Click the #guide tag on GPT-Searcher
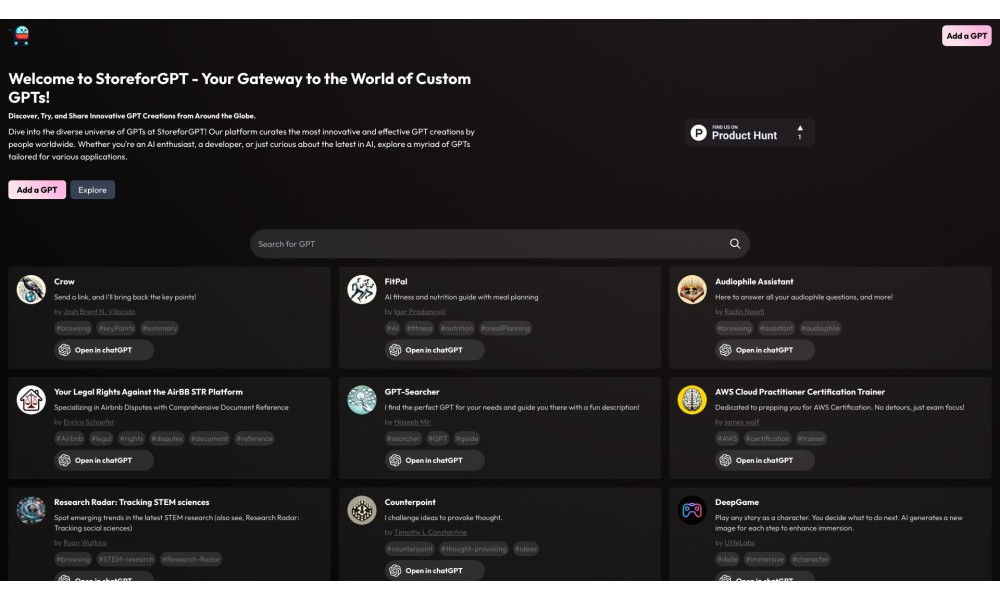The image size is (1000, 600). tap(467, 439)
